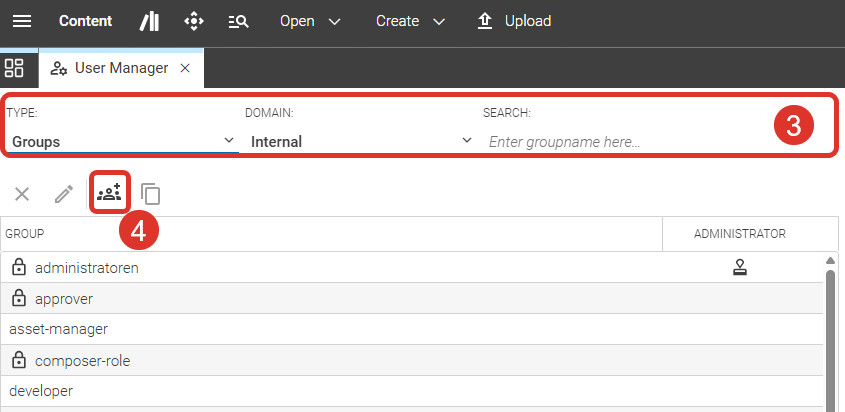The width and height of the screenshot is (845, 412).
Task: Open the hamburger main menu
Action: tap(21, 21)
